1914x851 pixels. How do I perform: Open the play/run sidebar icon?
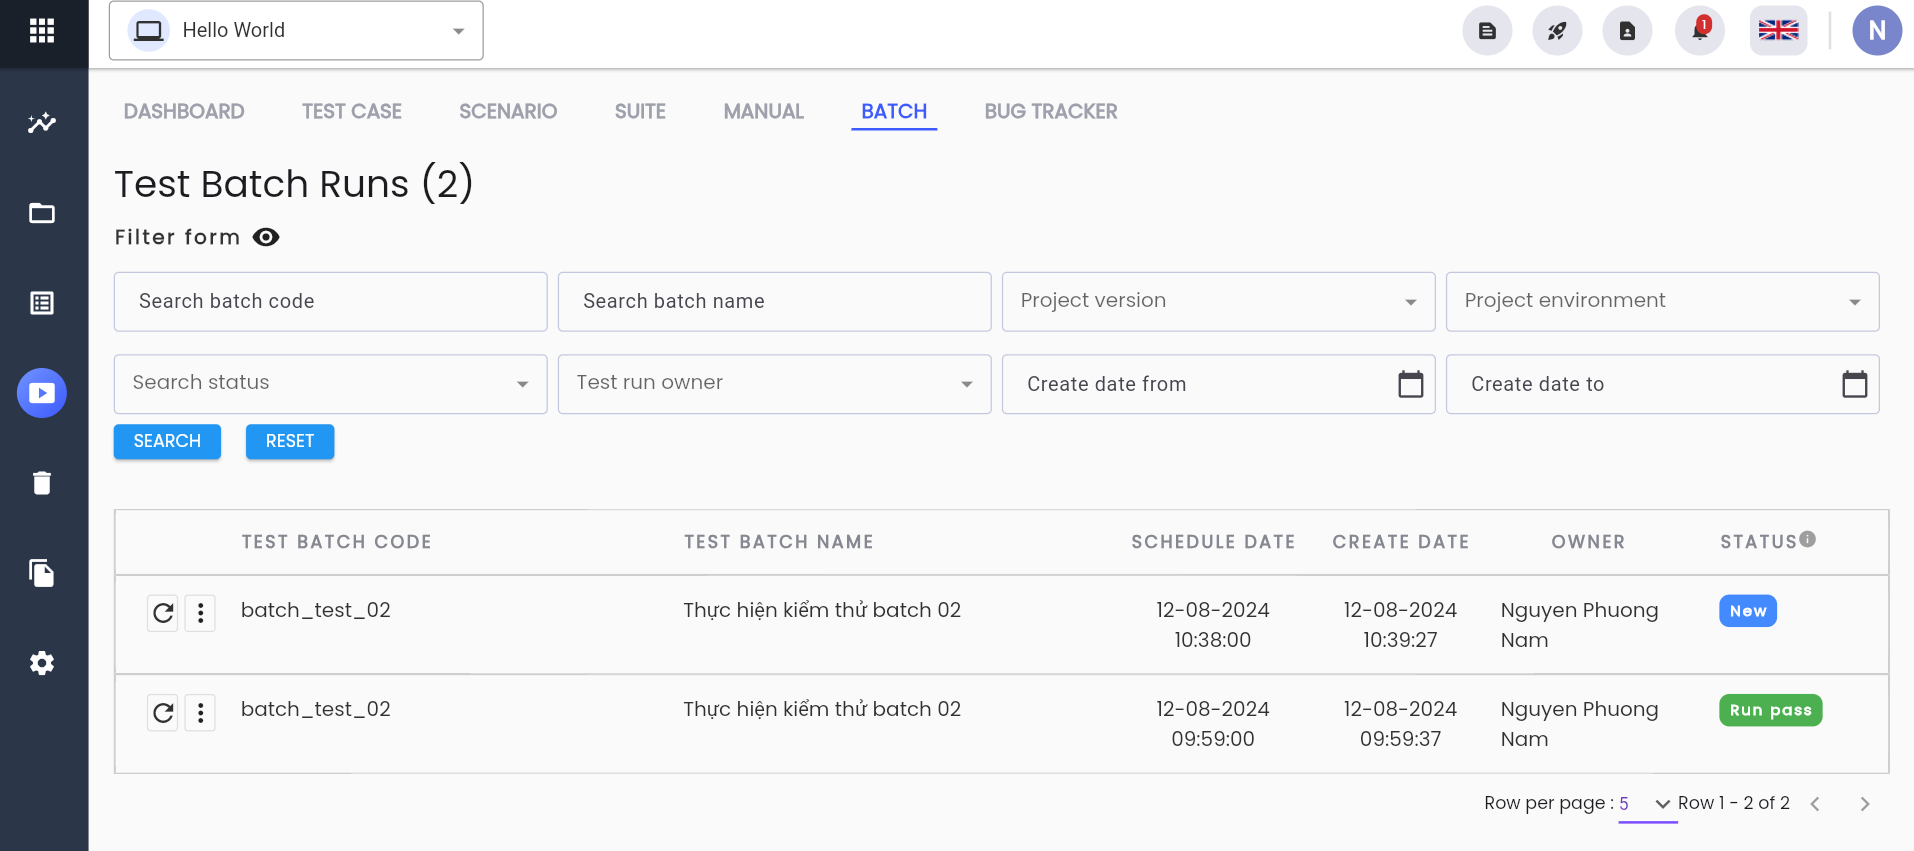pyautogui.click(x=42, y=393)
